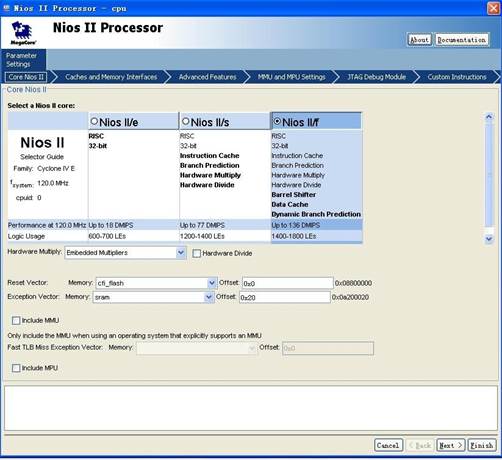
Task: Click the 'Selector Guide' text
Action: (x=42, y=157)
